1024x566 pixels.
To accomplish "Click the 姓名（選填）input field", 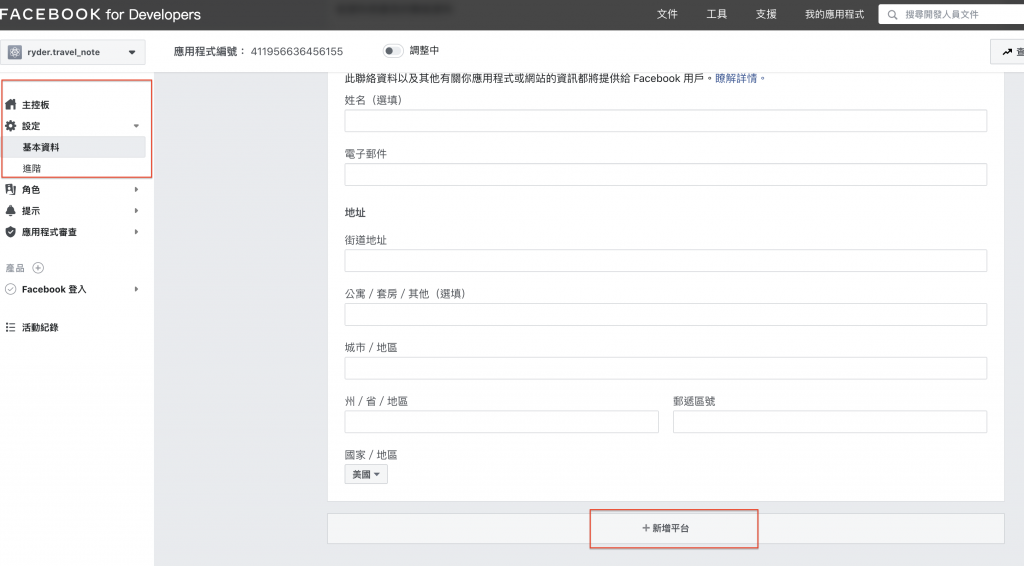I will coord(665,121).
